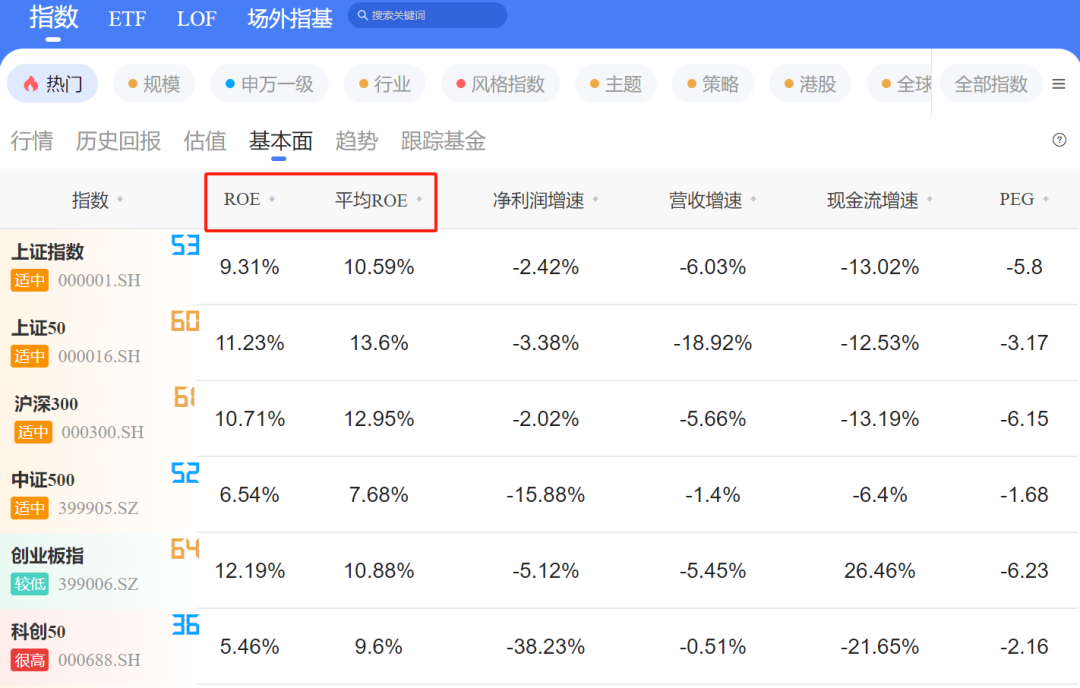Viewport: 1080px width, 688px height.
Task: Sort by 指数 column arrow
Action: tap(120, 200)
